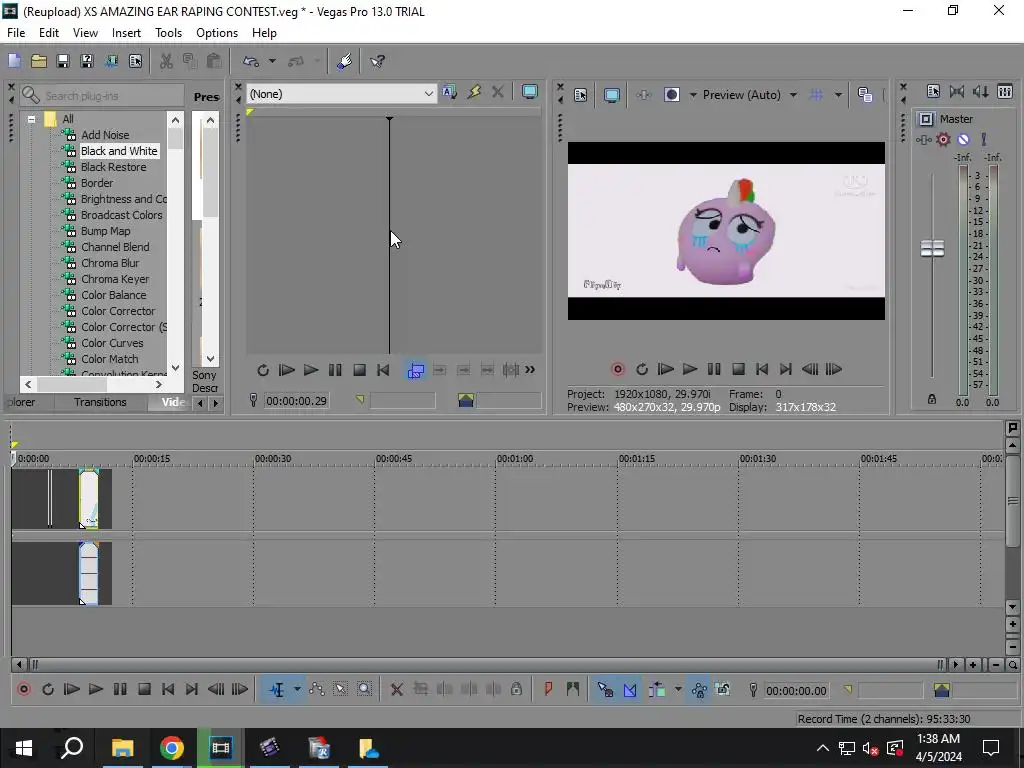
Task: Select the Add Noise effect
Action: [104, 135]
